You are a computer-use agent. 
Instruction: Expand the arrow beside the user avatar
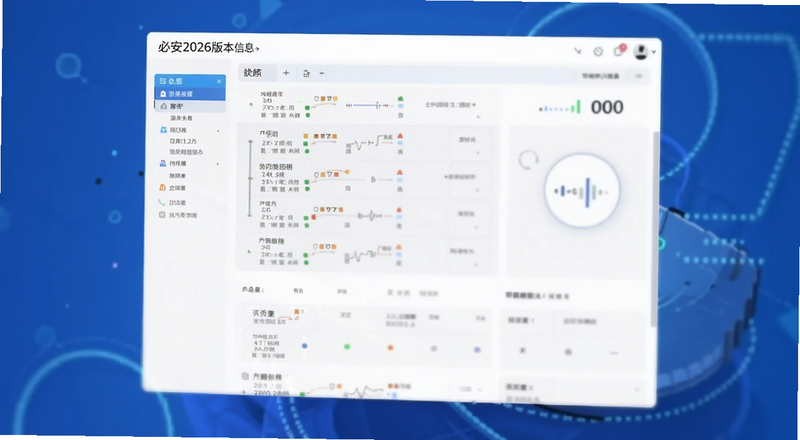coord(654,52)
